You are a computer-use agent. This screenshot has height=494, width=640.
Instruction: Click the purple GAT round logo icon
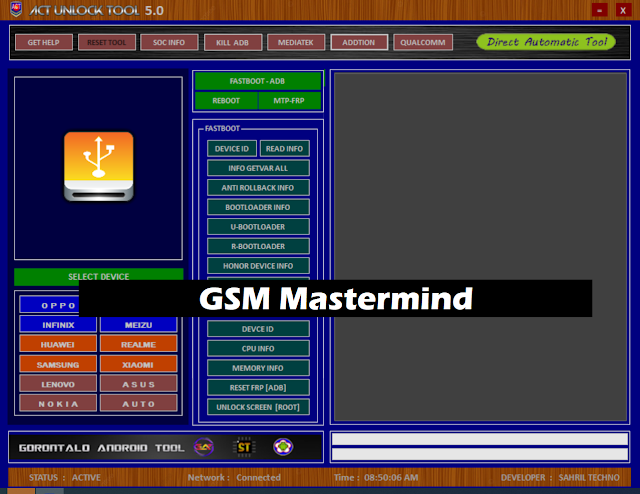click(203, 447)
